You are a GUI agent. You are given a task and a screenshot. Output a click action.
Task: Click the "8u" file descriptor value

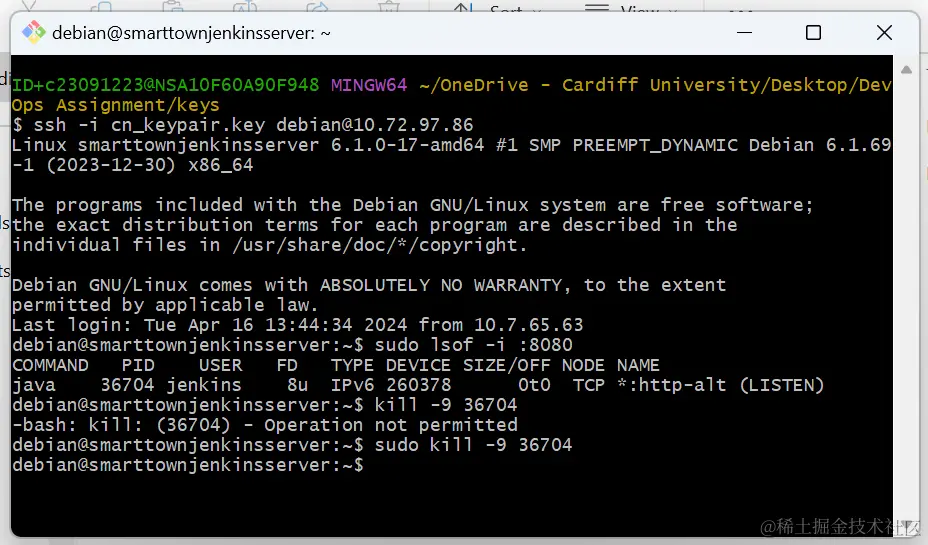[x=298, y=385]
